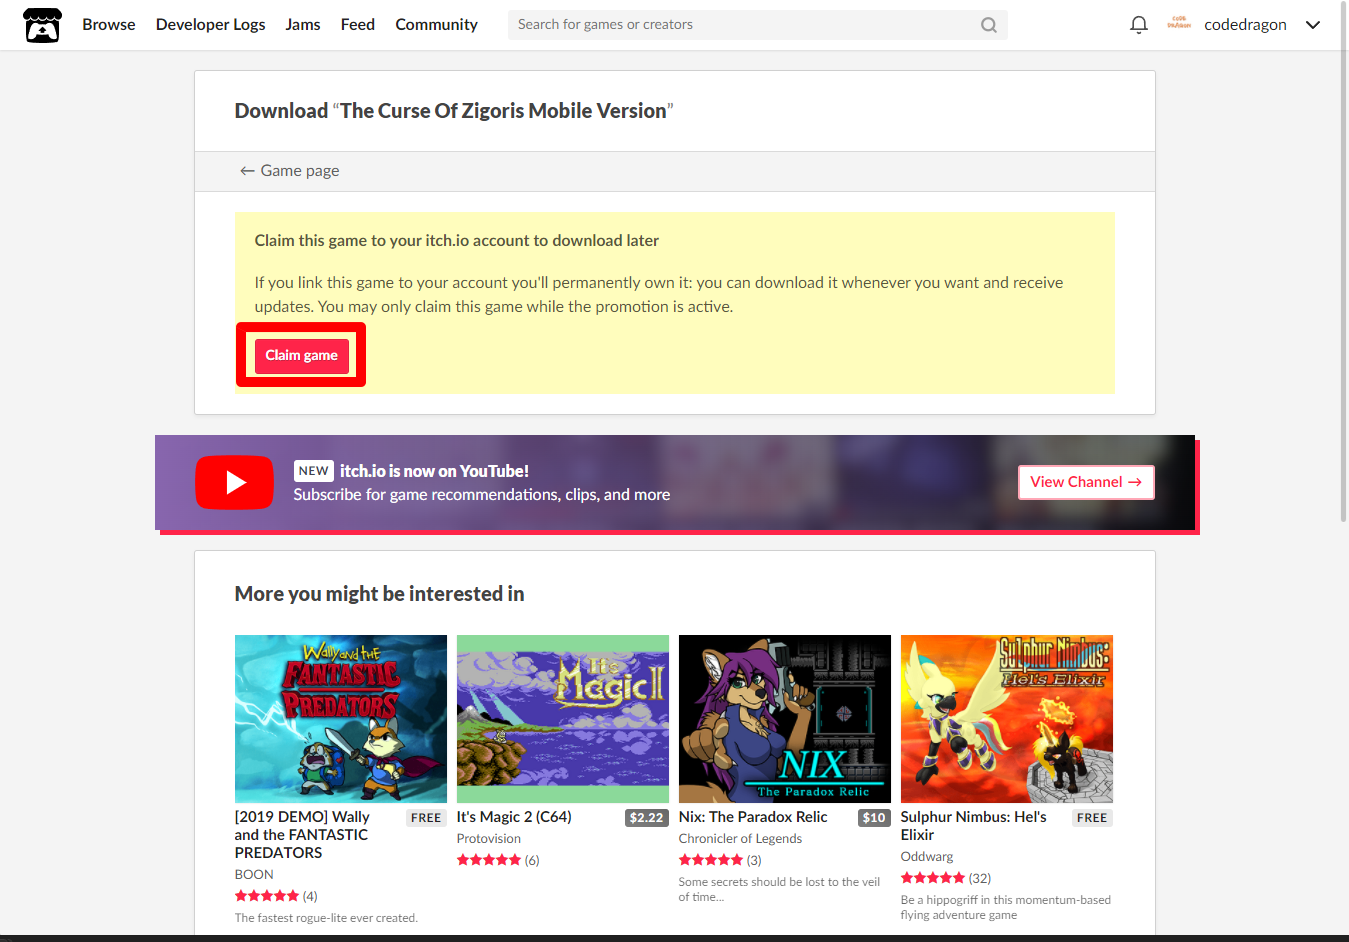Click the FREE tag on Sulphur Nimbus
The height and width of the screenshot is (942, 1349).
coord(1092,818)
